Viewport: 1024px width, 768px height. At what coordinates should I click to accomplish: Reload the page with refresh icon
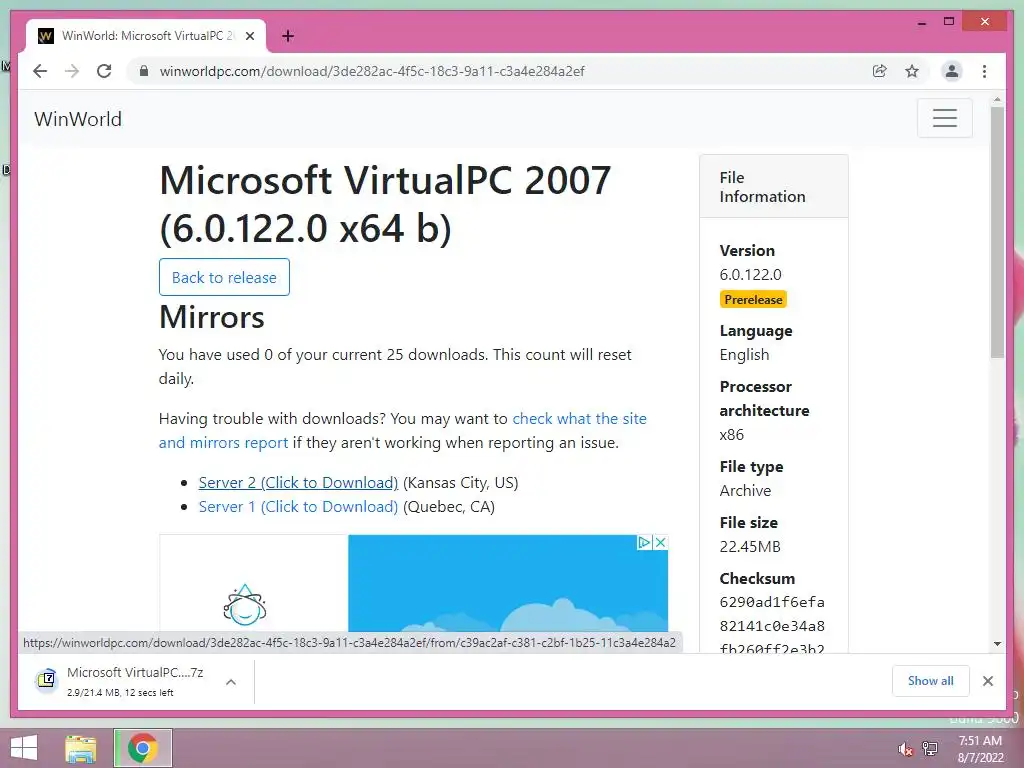[x=104, y=71]
